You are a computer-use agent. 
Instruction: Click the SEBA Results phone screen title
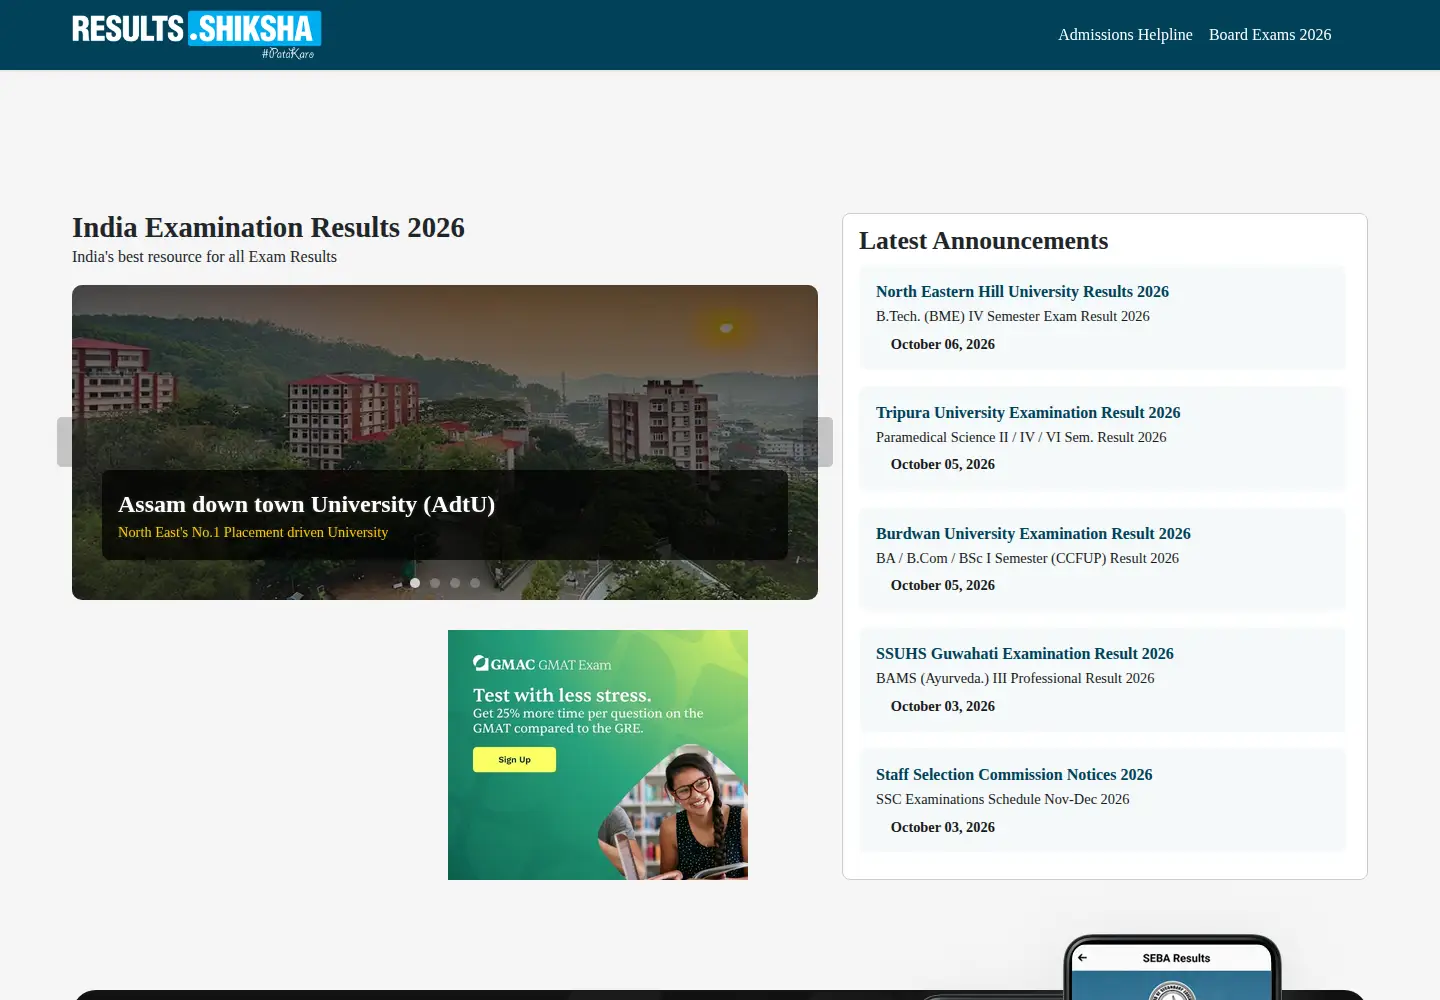click(1176, 958)
